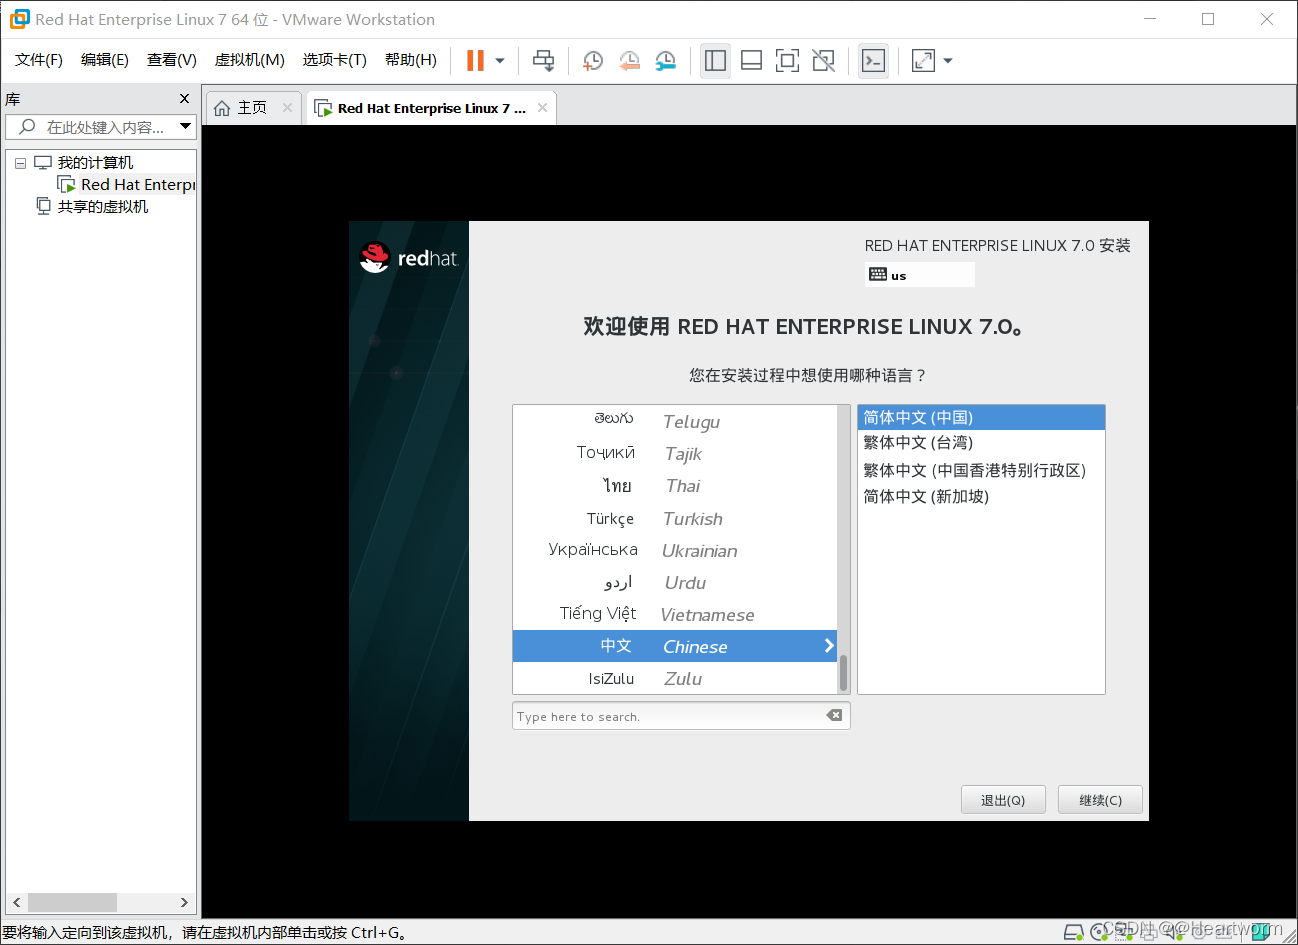Image resolution: width=1298 pixels, height=945 pixels.
Task: Select 共享的虚拟机 in the library
Action: tap(103, 207)
